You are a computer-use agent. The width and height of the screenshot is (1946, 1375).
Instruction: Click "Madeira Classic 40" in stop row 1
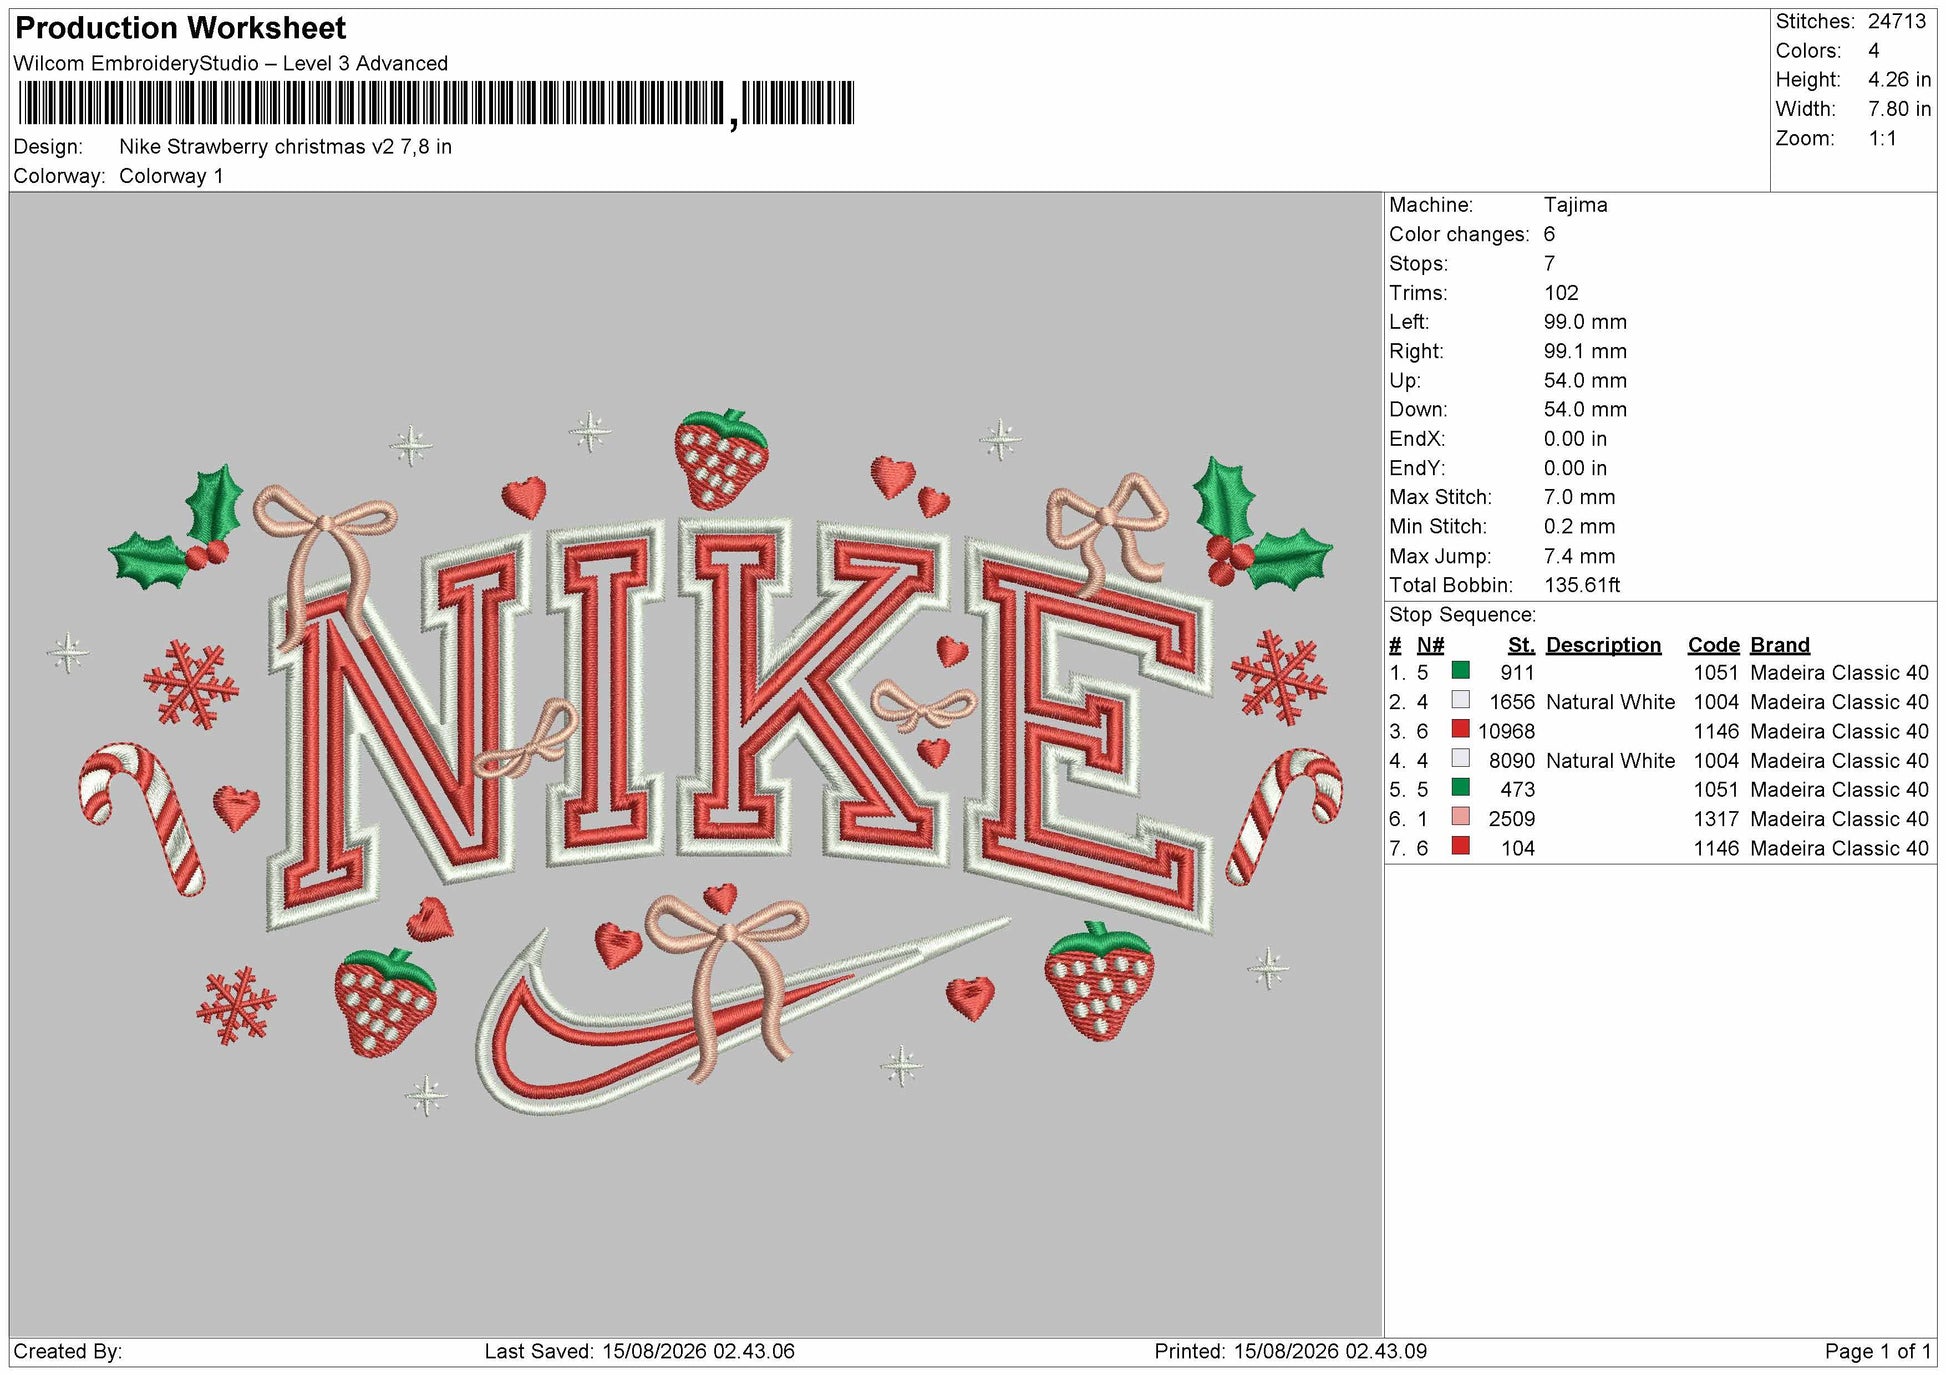coord(1839,673)
